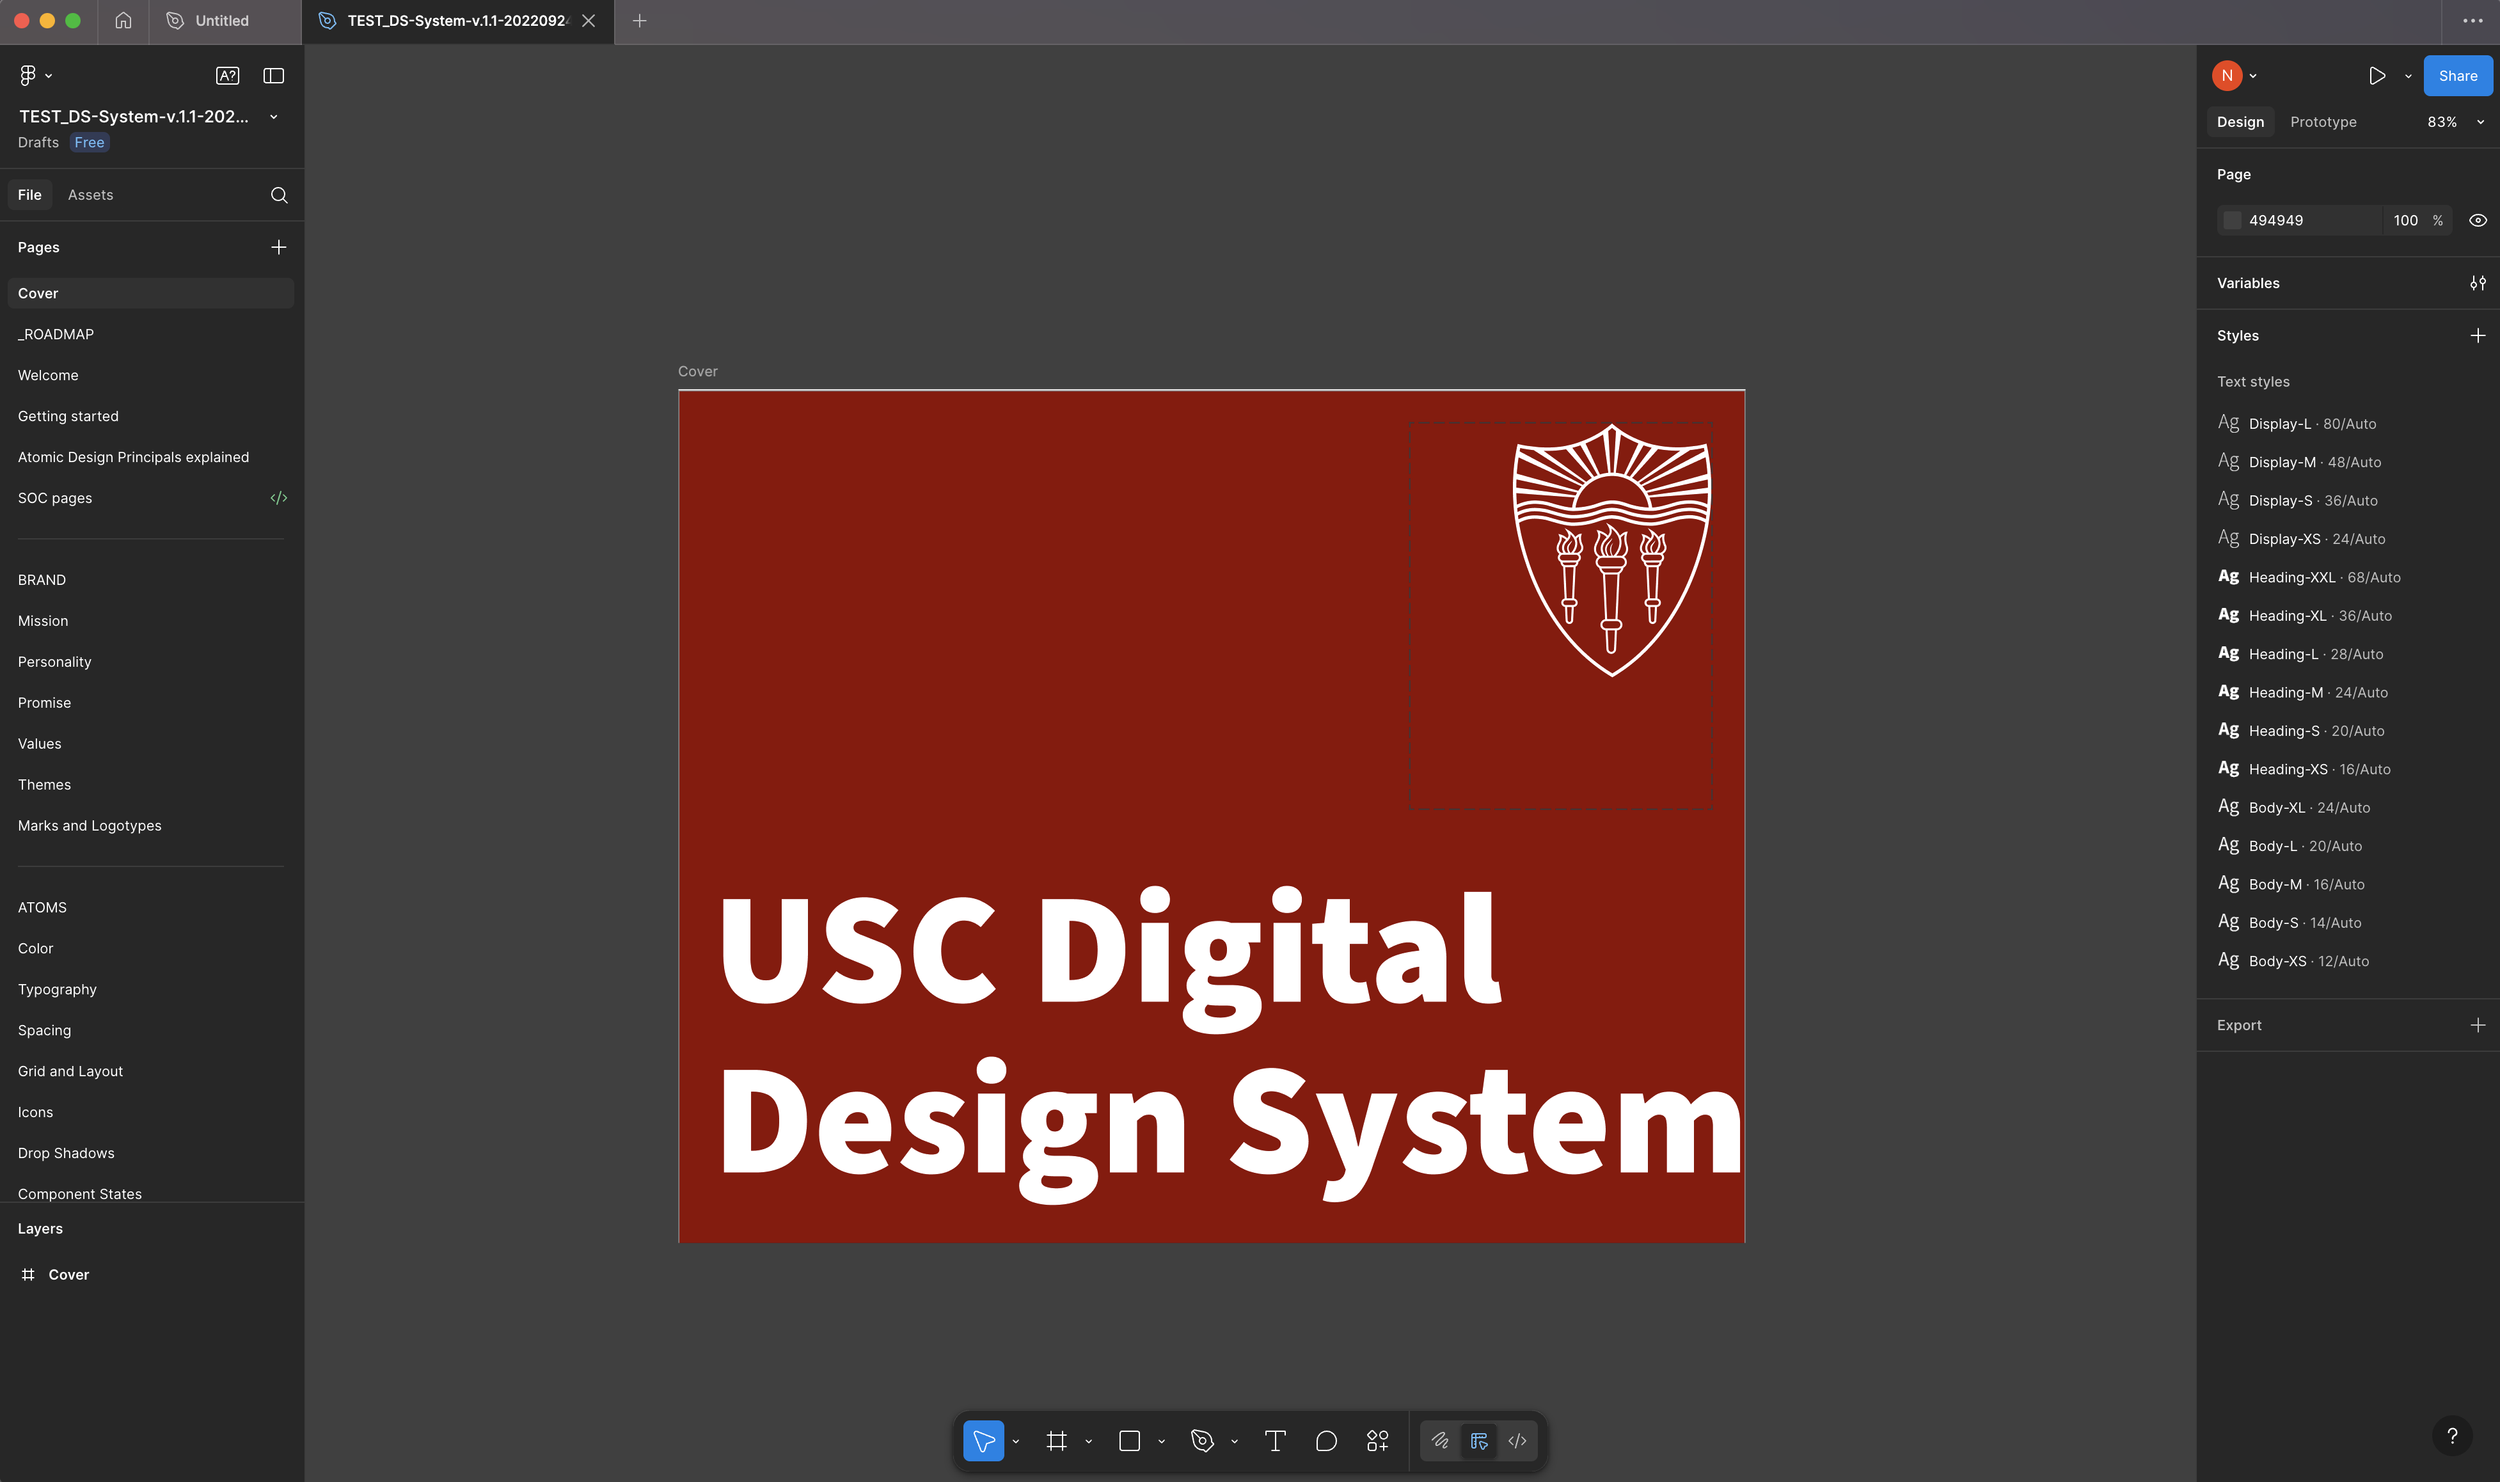Expand the file name dropdown chevron

tap(273, 117)
